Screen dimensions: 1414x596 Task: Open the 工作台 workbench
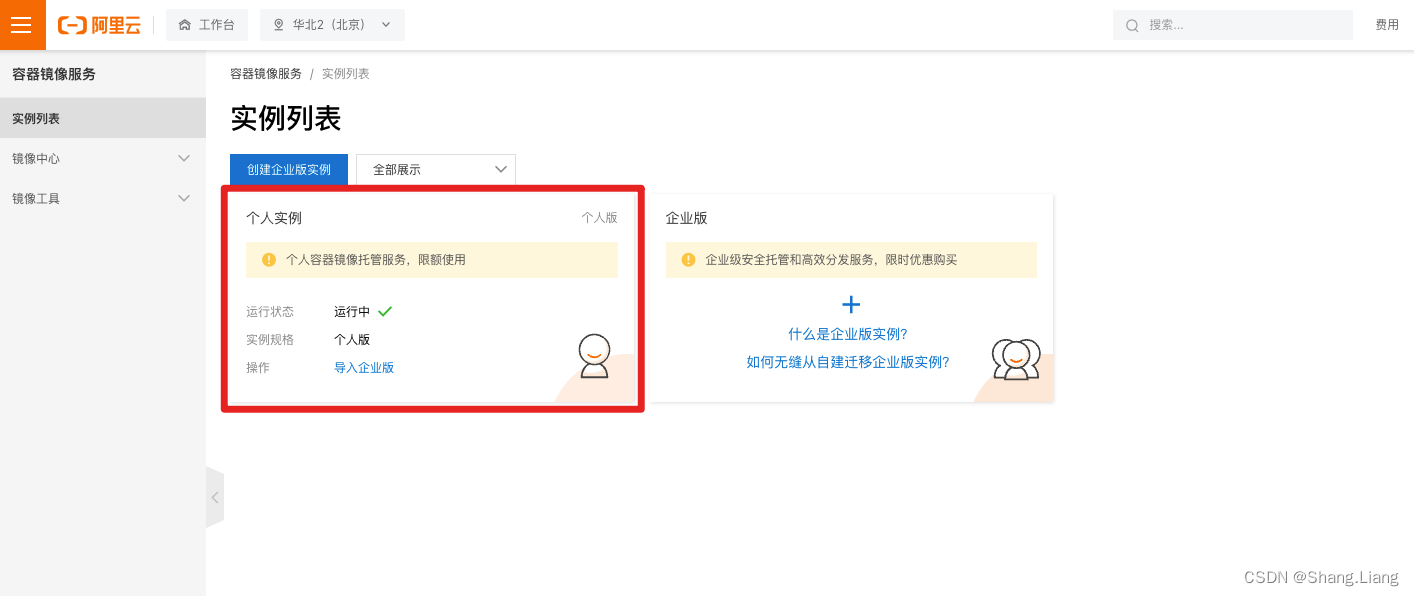click(207, 24)
